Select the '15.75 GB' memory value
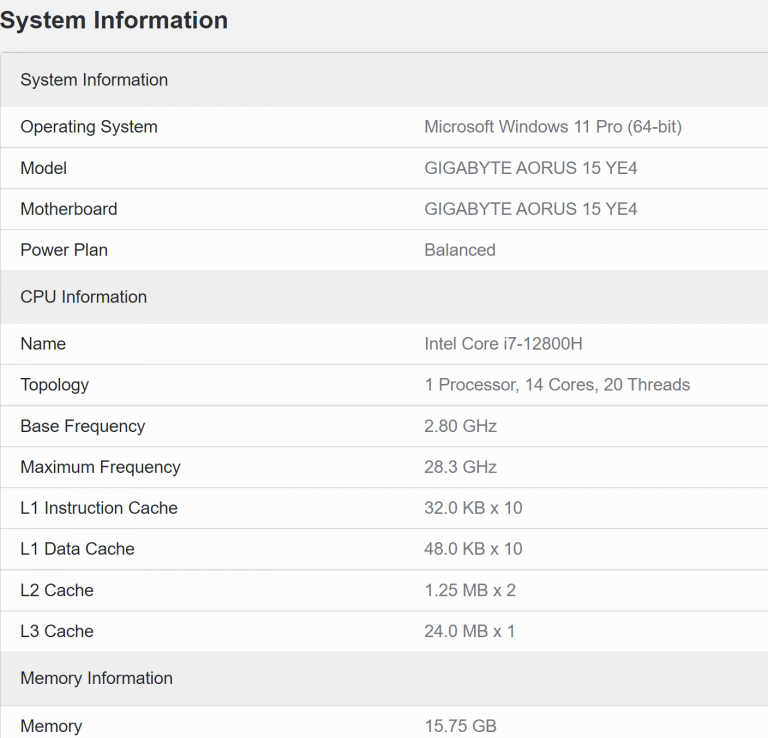768x738 pixels. [460, 726]
